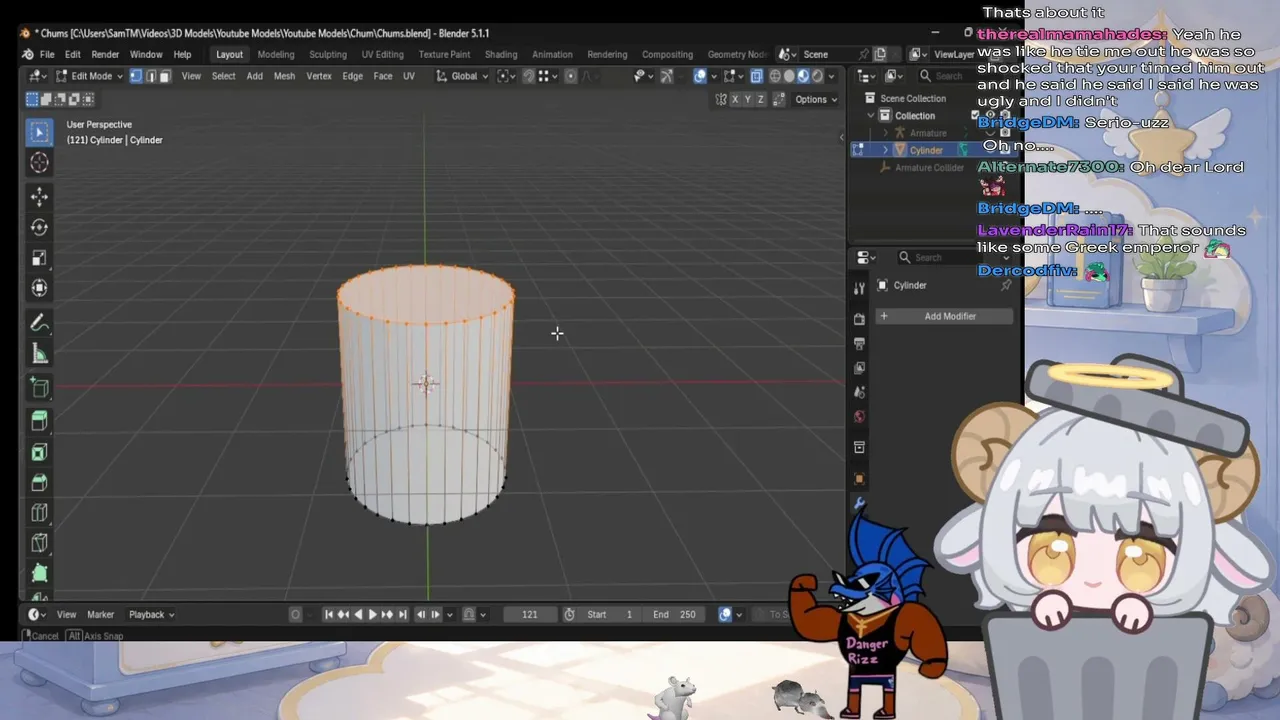Toggle viewport overlays on or off

(700, 76)
